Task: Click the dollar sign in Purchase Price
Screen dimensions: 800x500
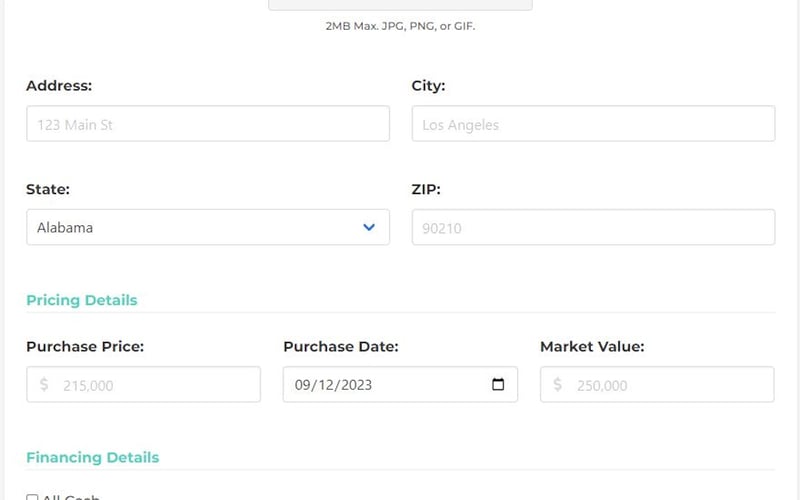Action: click(44, 385)
